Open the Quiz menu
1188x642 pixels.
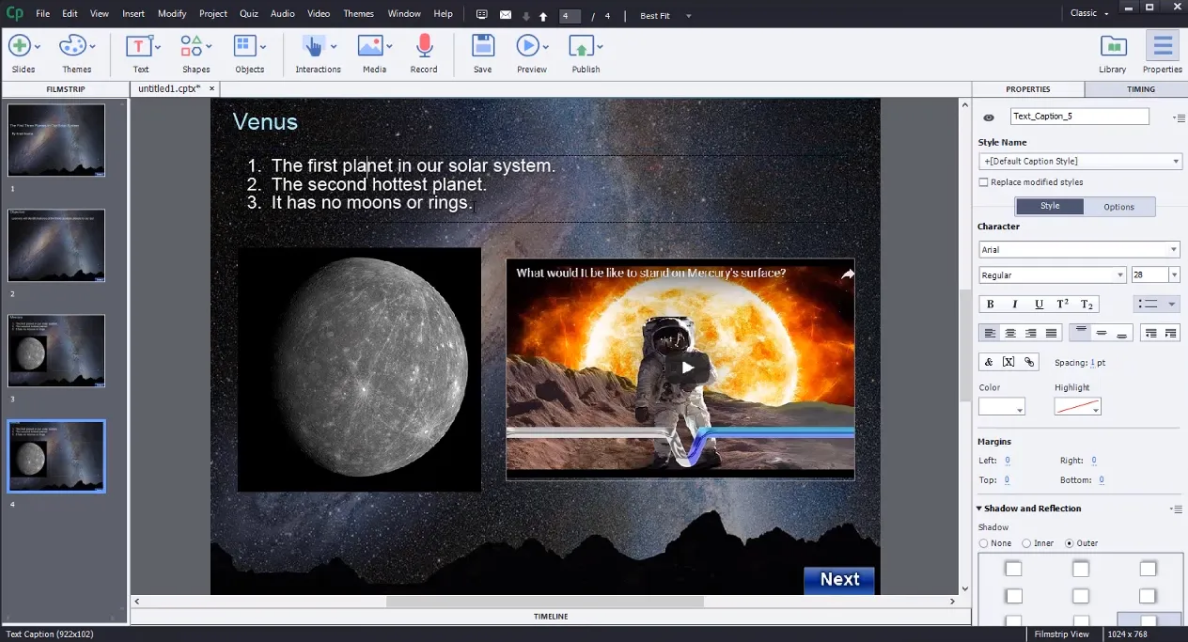tap(249, 14)
